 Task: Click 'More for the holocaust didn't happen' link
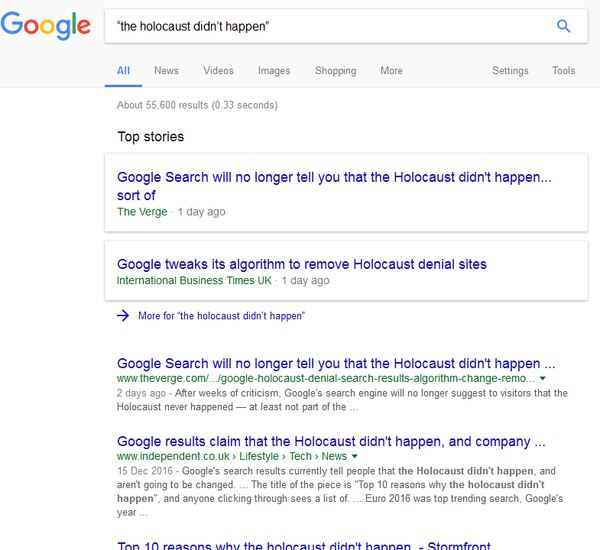coord(221,315)
